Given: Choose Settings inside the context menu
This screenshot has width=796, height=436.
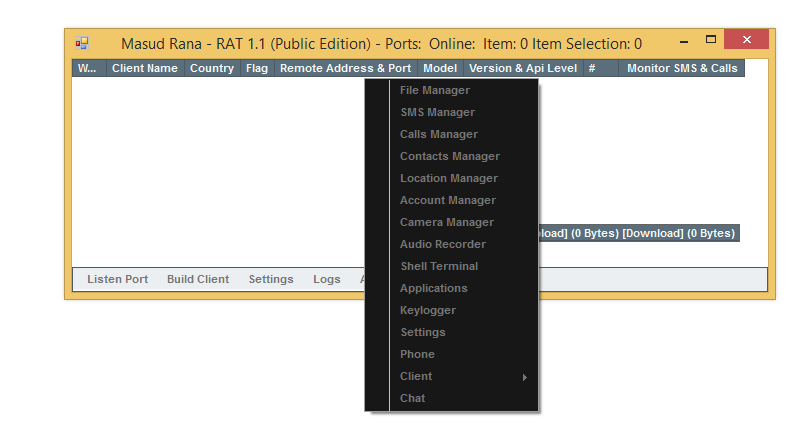Looking at the screenshot, I should click(422, 332).
